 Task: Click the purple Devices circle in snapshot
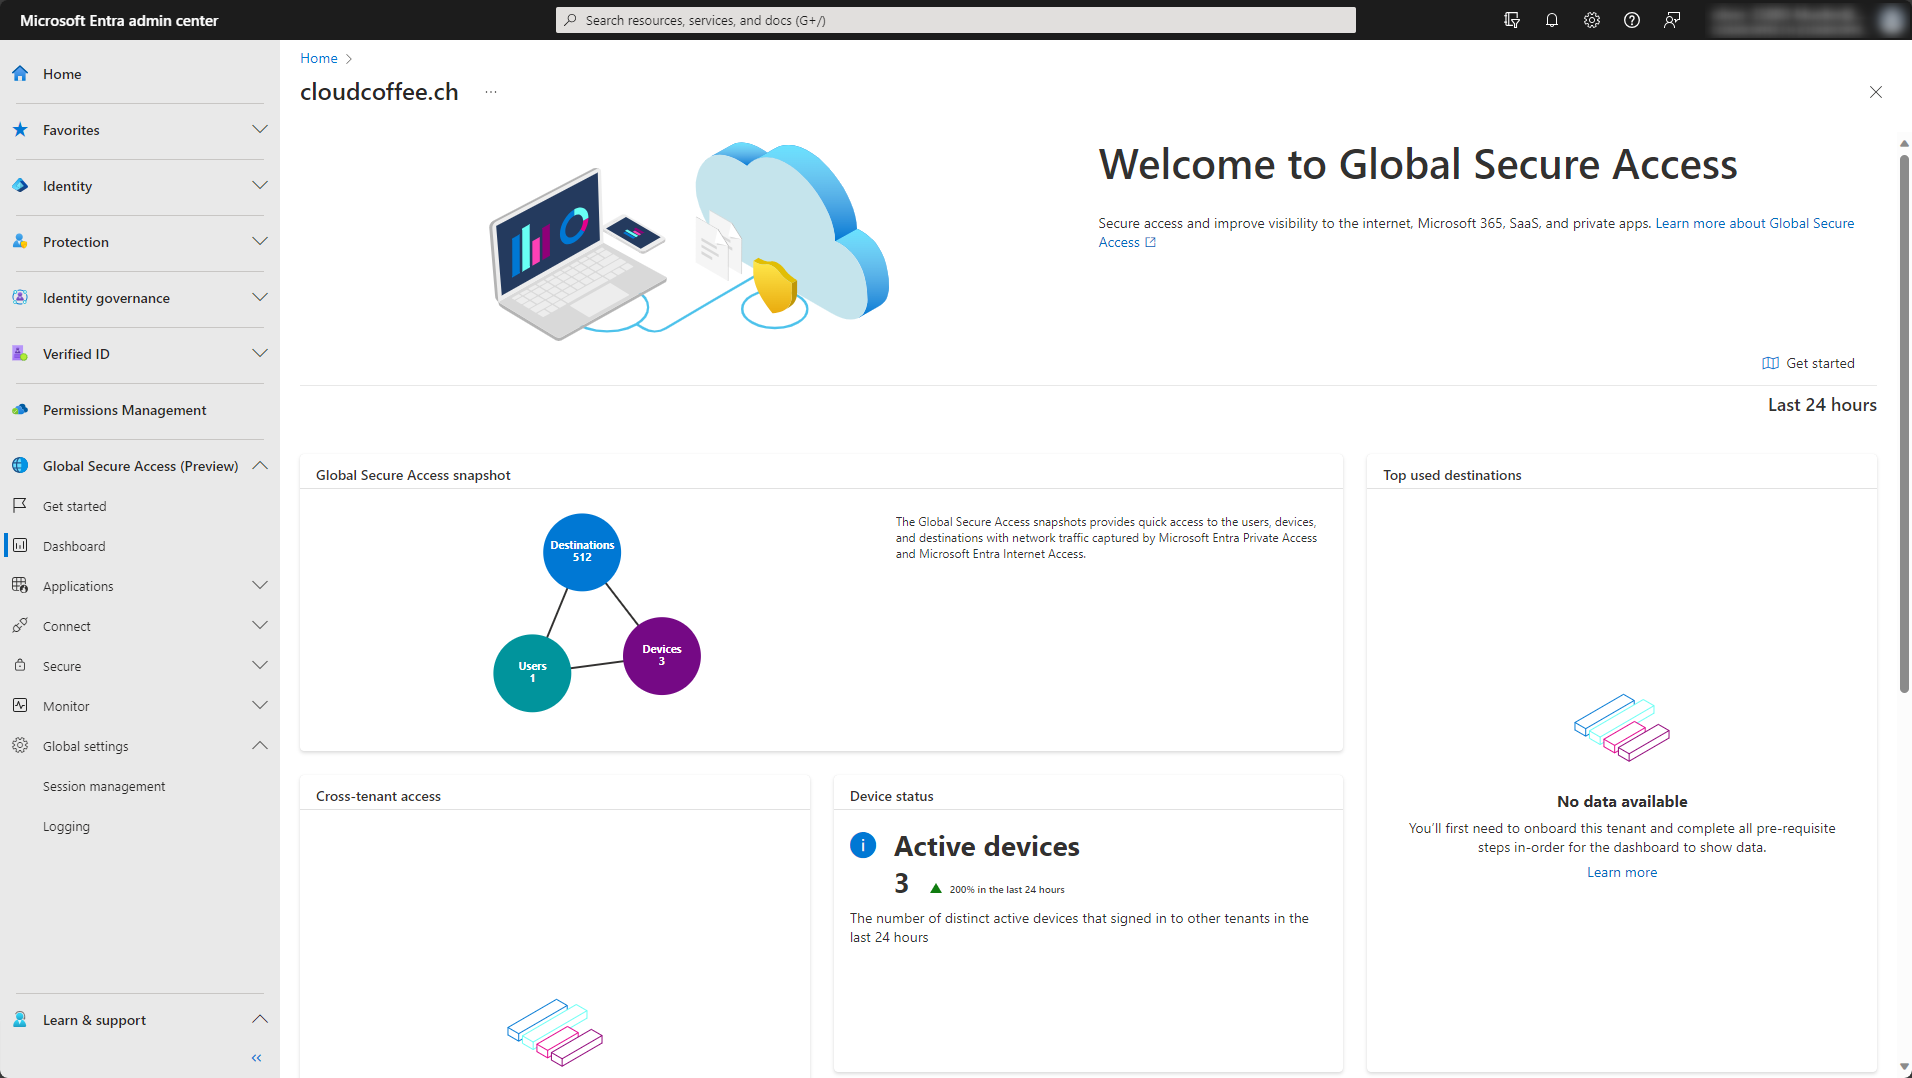[x=661, y=656]
